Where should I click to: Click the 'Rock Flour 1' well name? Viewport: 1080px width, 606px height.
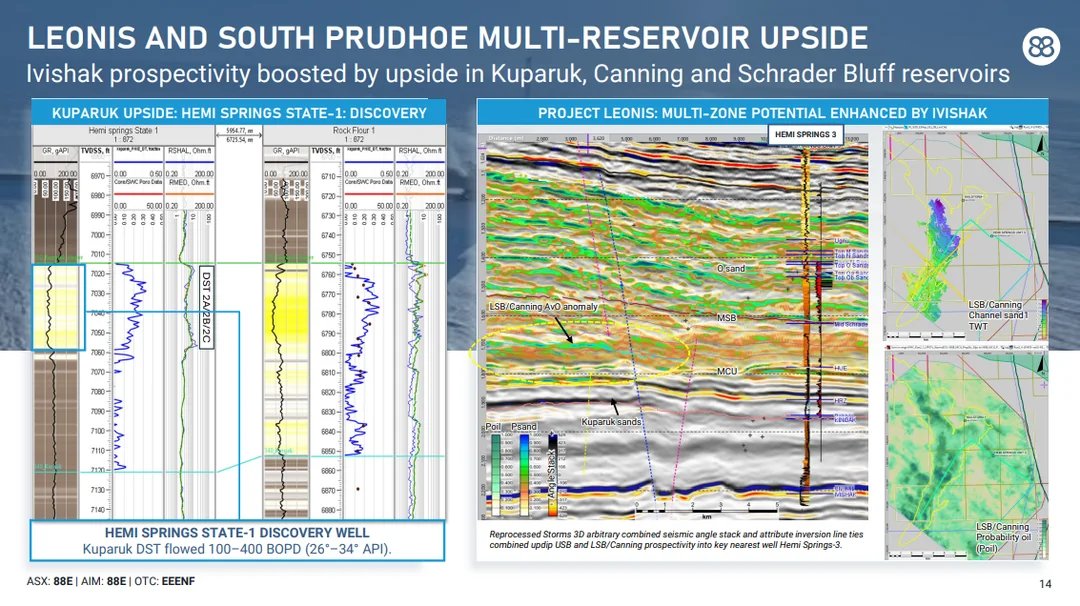pyautogui.click(x=354, y=130)
